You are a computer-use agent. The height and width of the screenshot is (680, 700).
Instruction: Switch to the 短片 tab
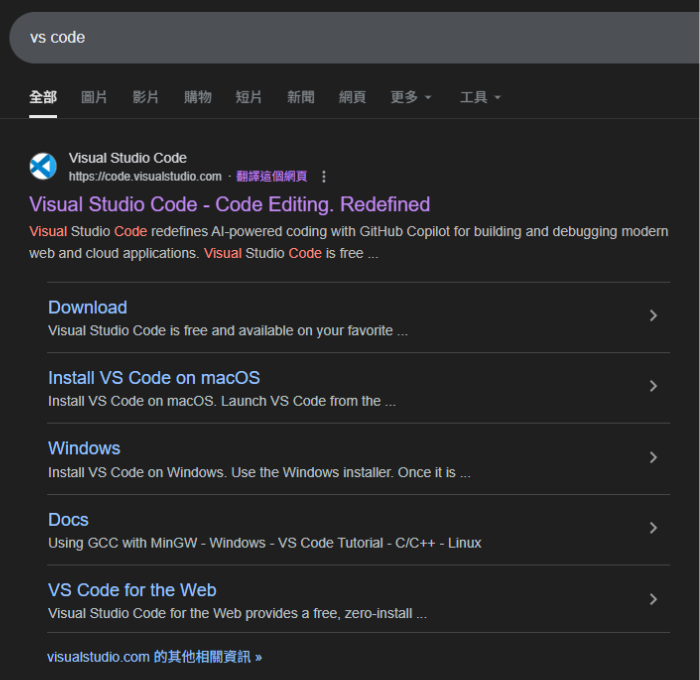[x=249, y=97]
